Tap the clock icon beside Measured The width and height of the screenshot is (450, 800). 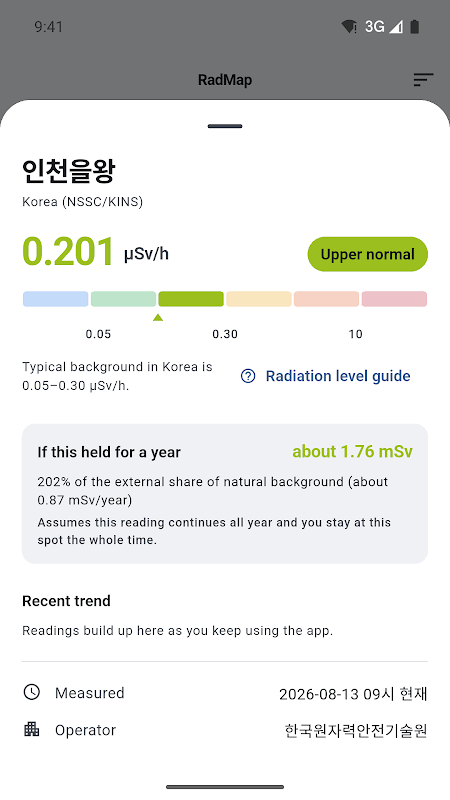coord(32,692)
